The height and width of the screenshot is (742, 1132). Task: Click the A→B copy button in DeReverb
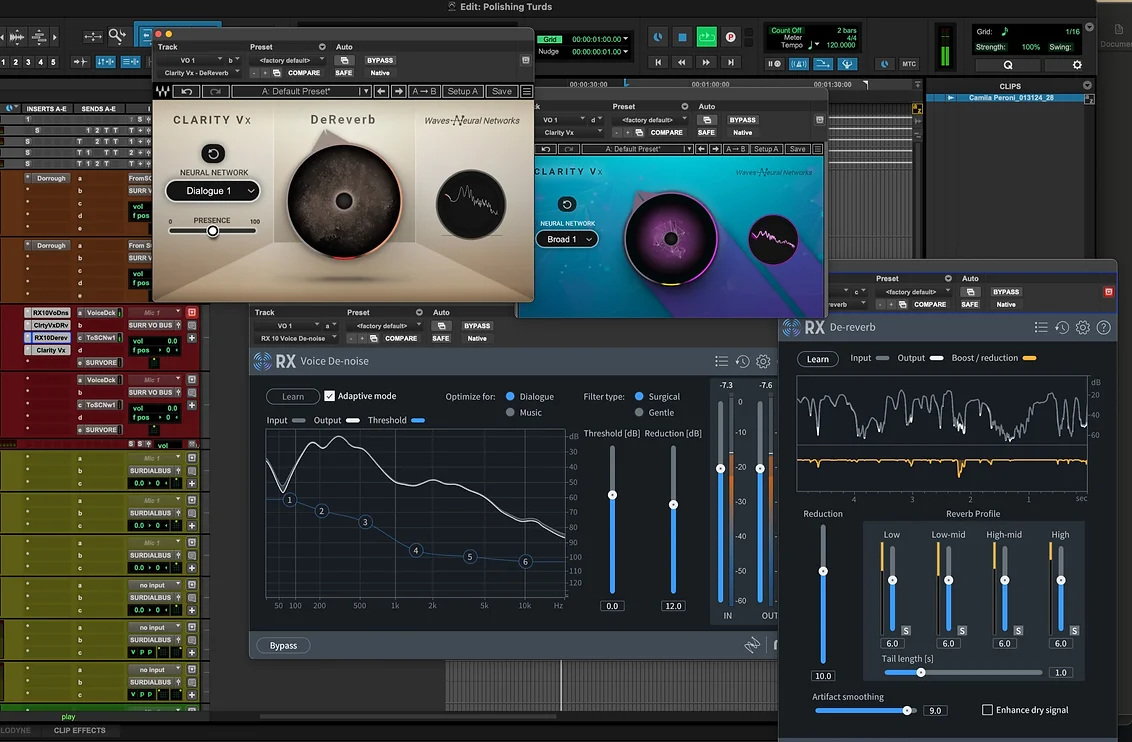point(424,92)
